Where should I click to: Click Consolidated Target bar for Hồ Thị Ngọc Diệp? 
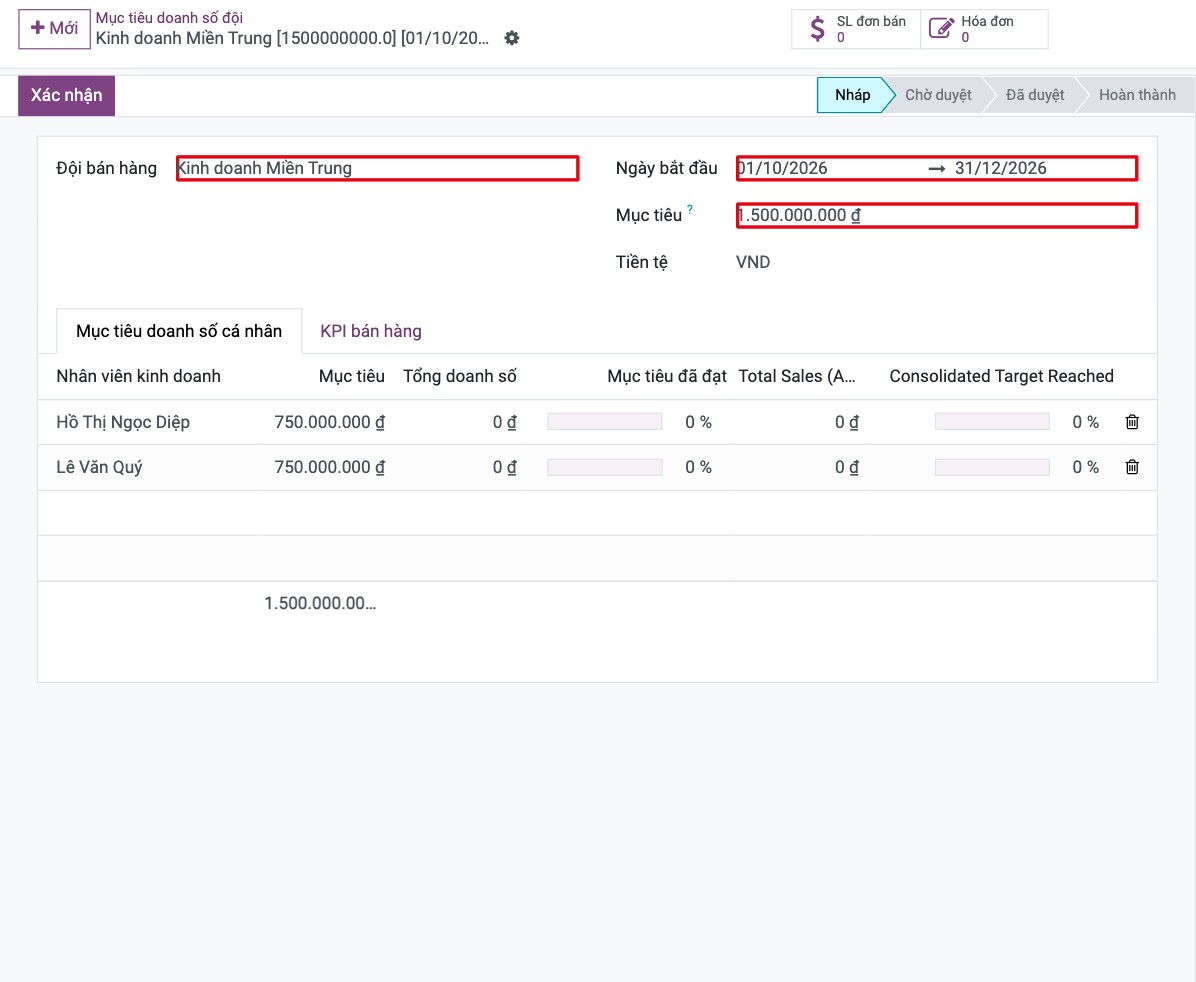pyautogui.click(x=992, y=422)
